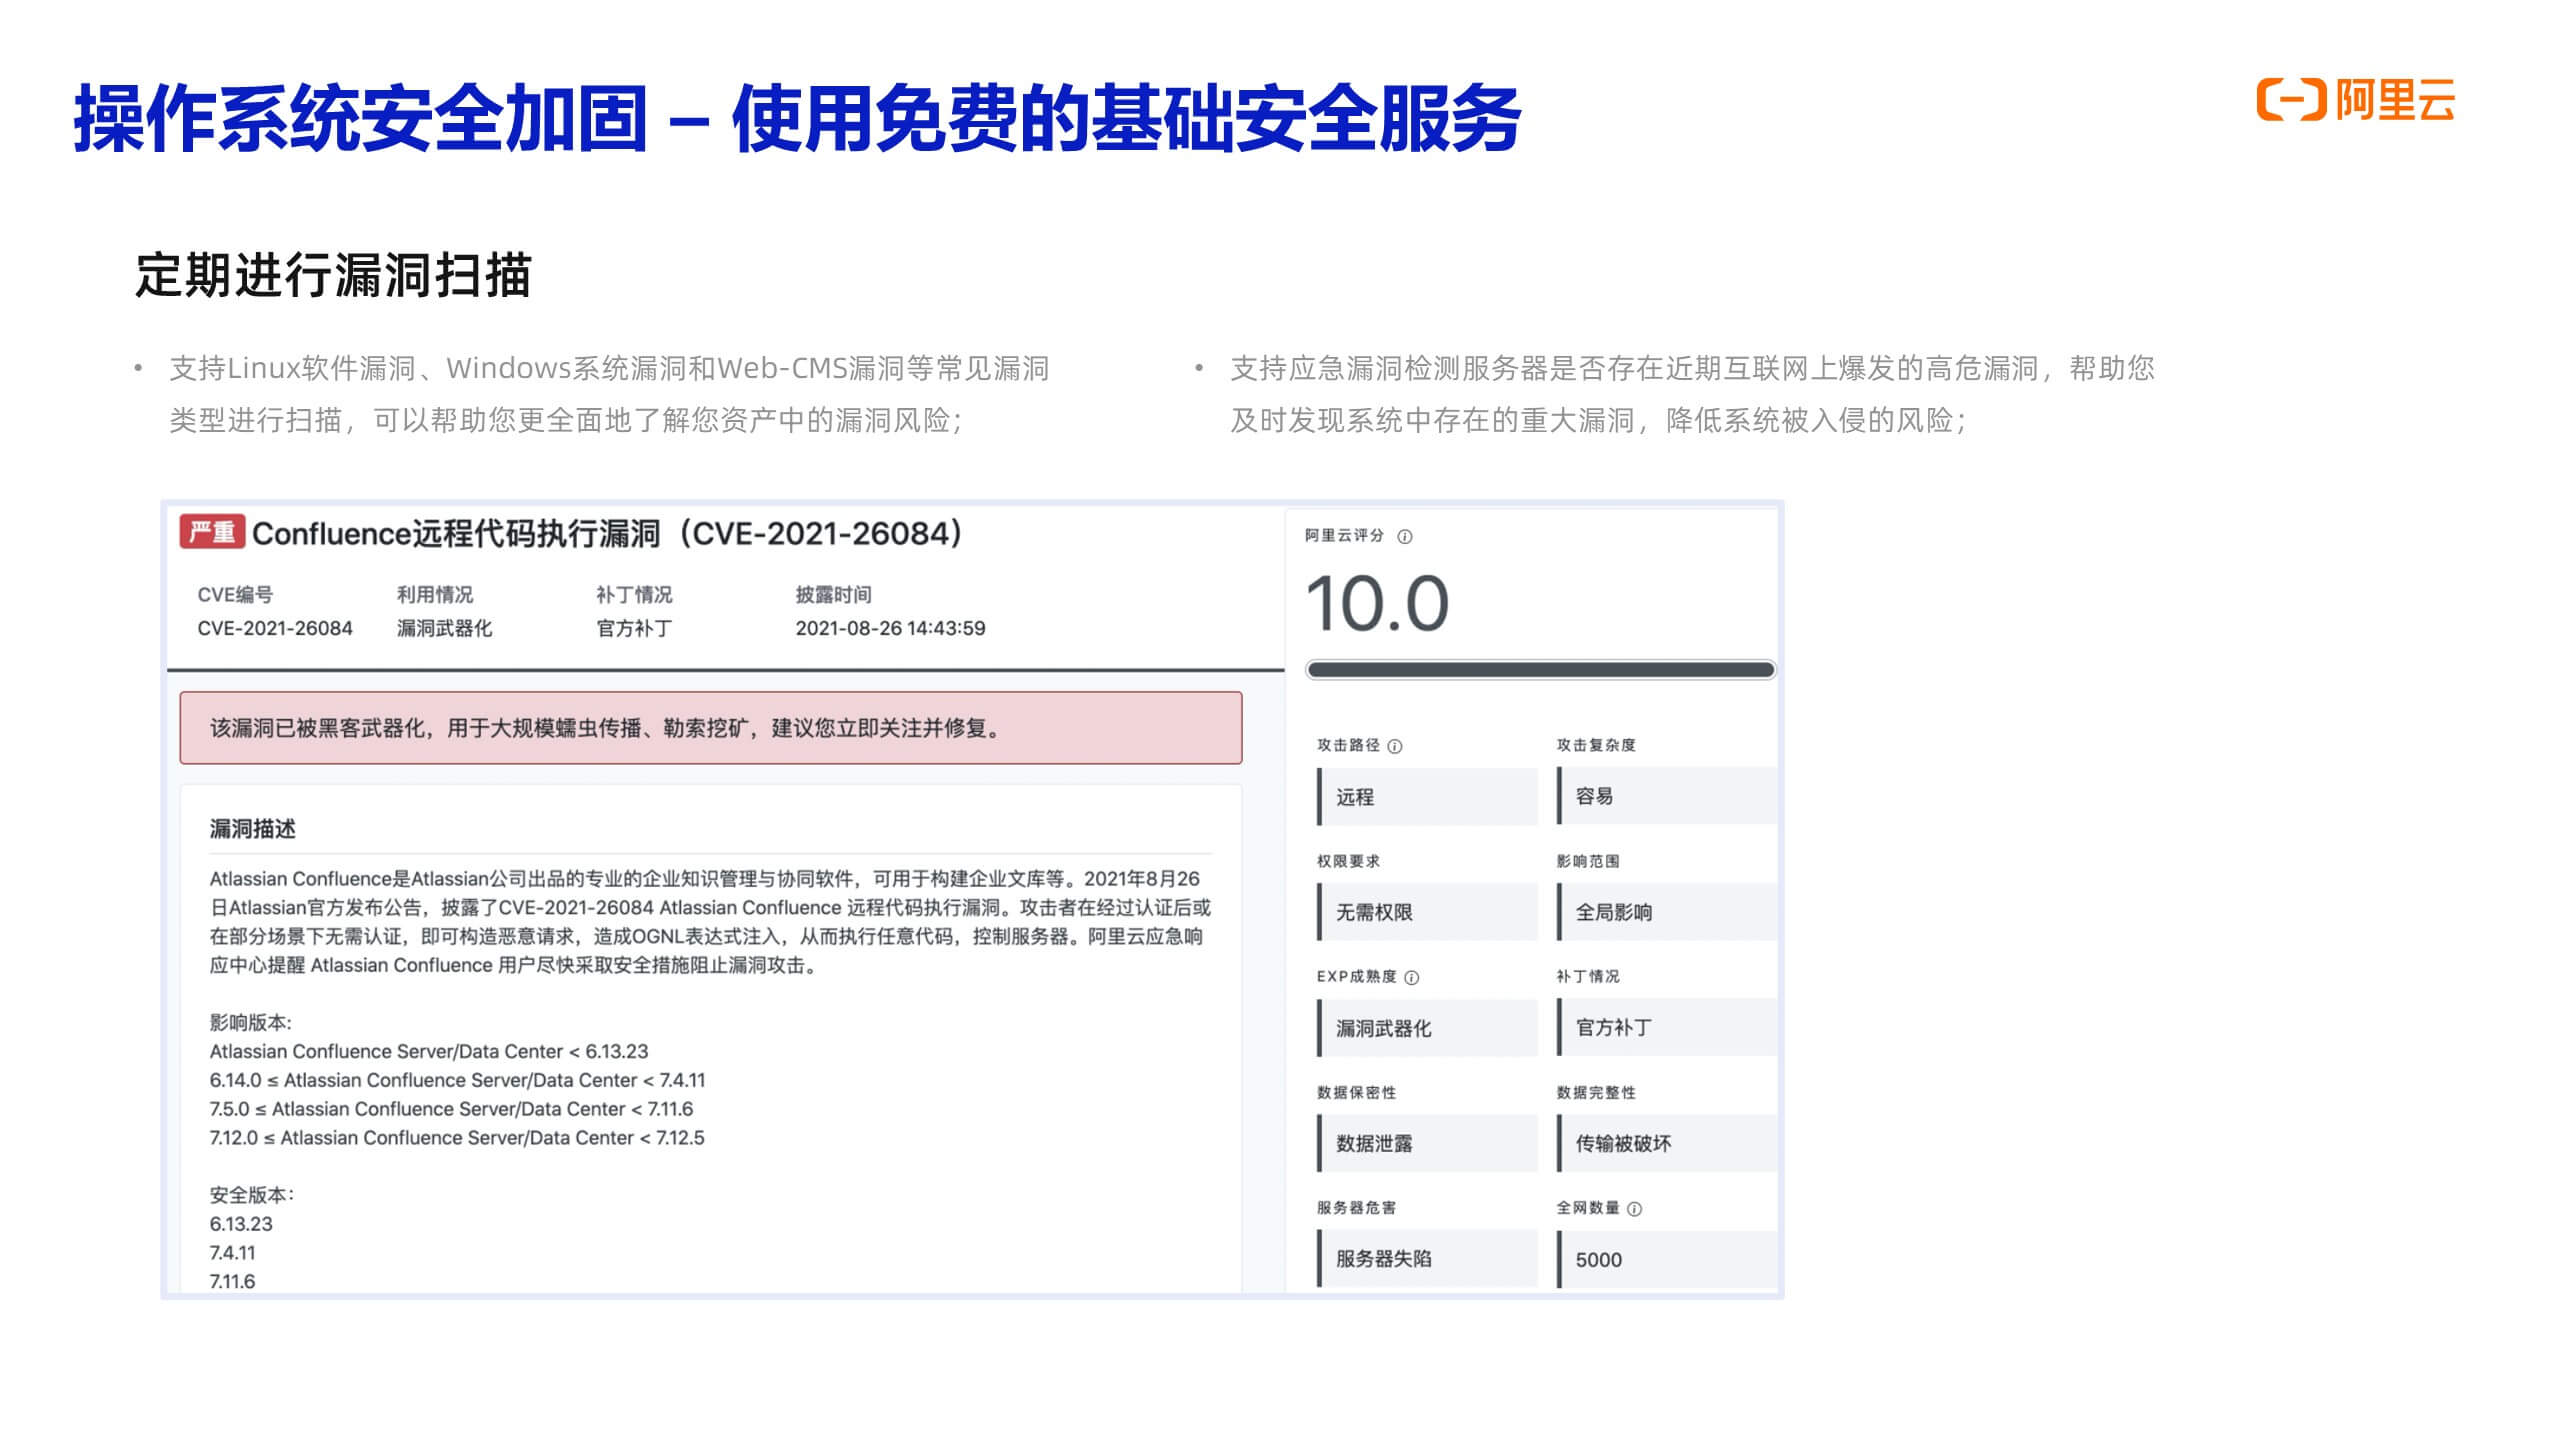Click the 5000 全网数量 value

tap(1667, 1260)
